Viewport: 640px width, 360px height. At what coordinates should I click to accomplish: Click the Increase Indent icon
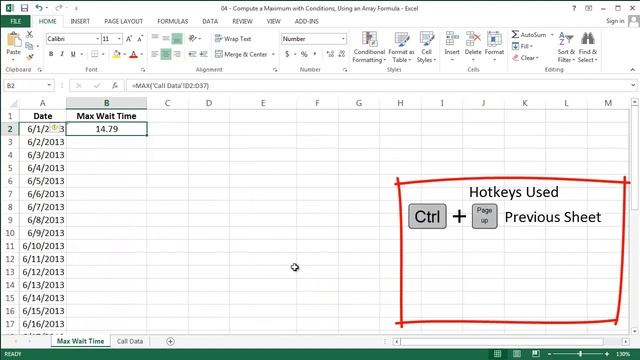(x=204, y=54)
